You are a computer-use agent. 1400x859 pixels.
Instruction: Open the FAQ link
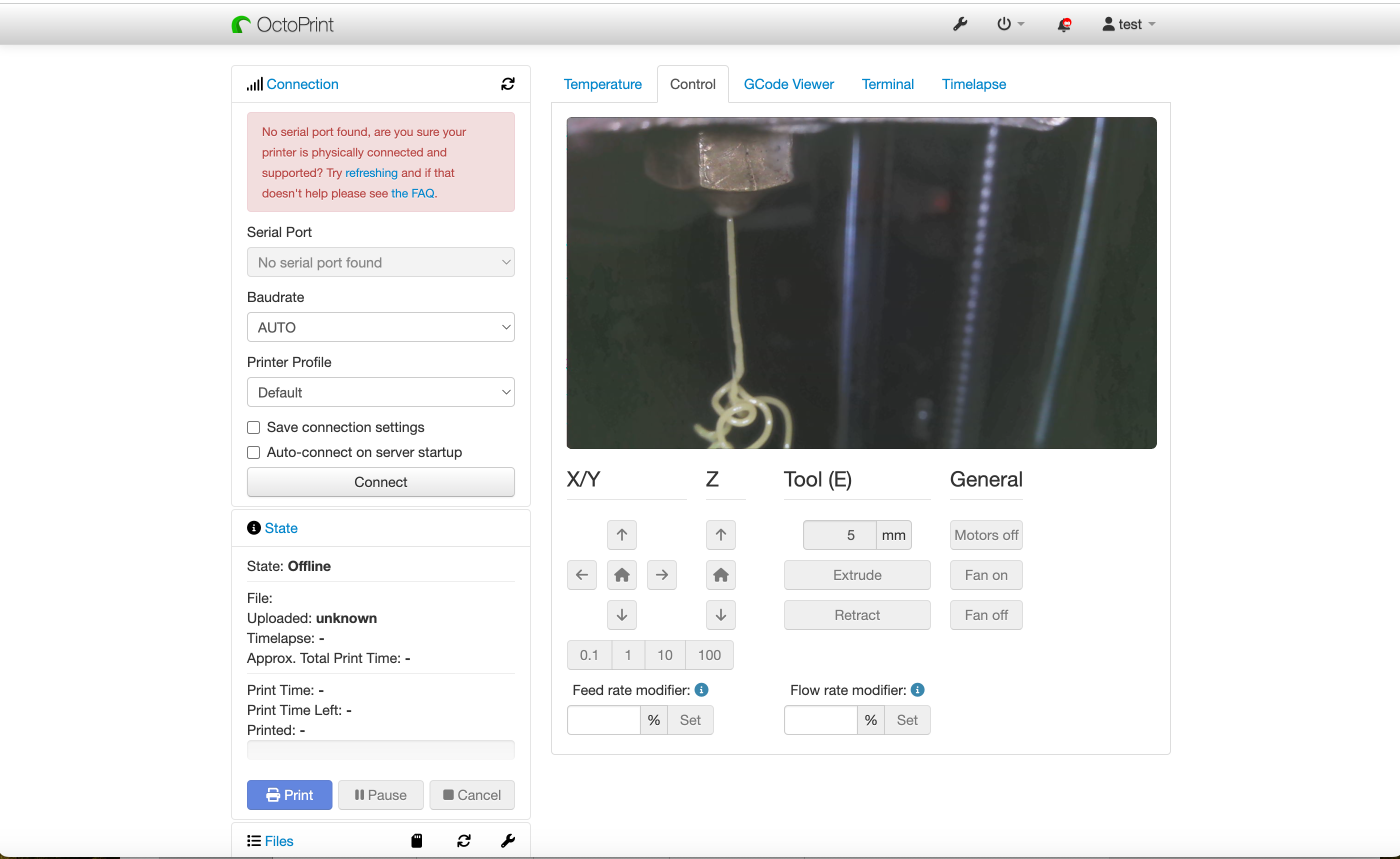[x=413, y=194]
